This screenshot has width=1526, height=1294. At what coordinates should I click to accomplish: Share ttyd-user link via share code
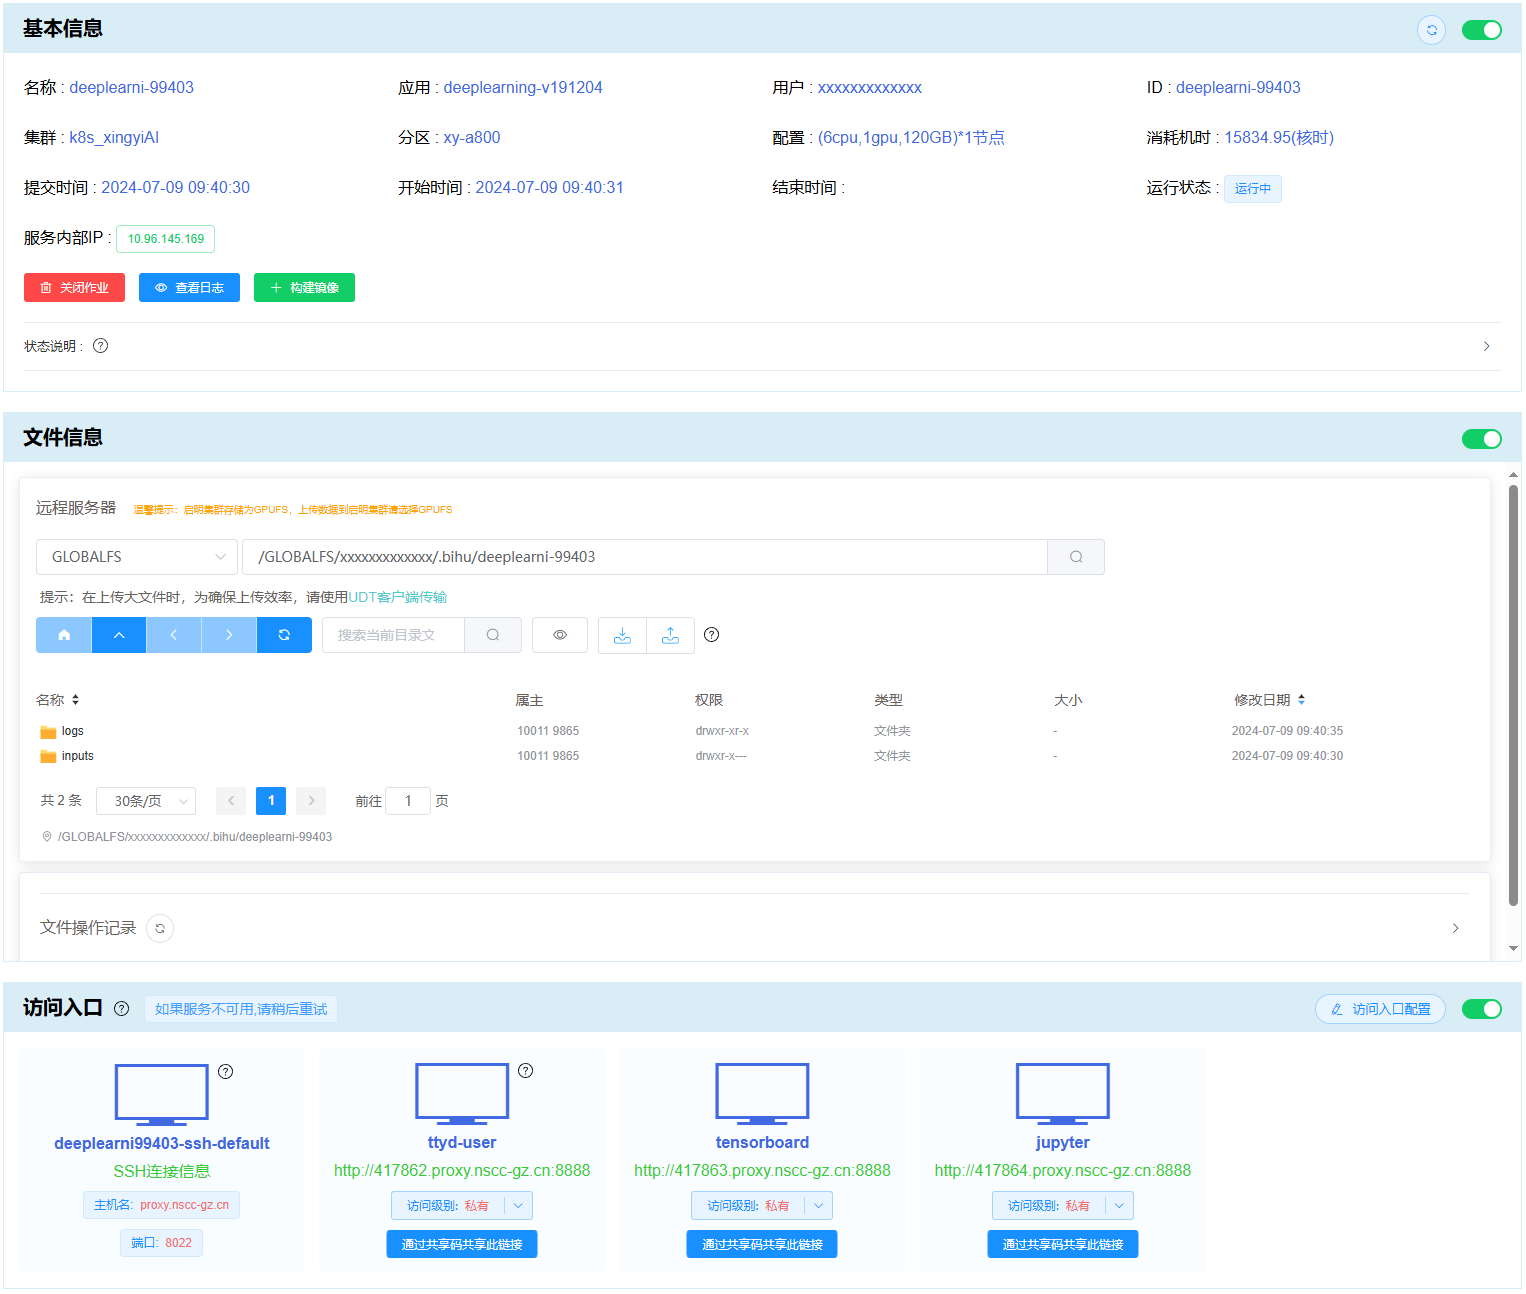coord(462,1245)
